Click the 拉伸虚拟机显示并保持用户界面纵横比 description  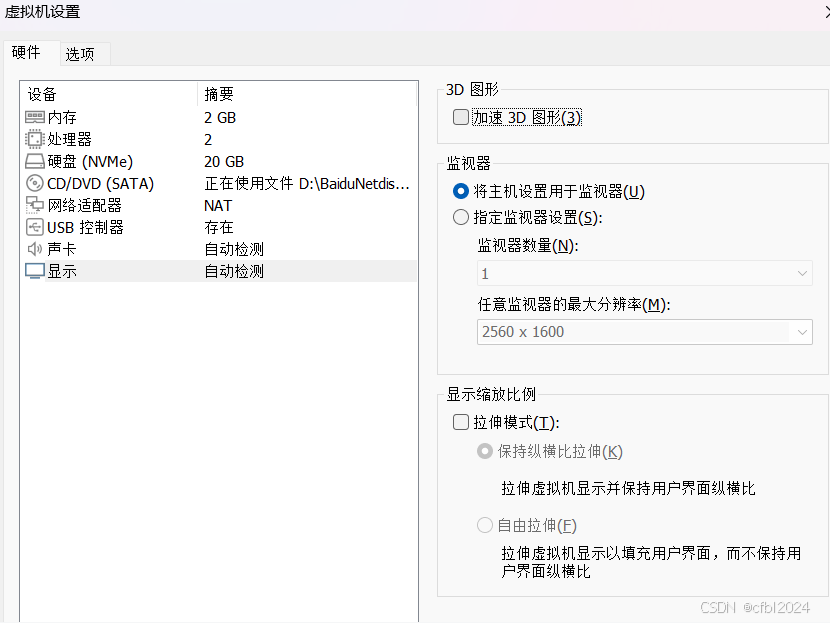click(x=628, y=488)
